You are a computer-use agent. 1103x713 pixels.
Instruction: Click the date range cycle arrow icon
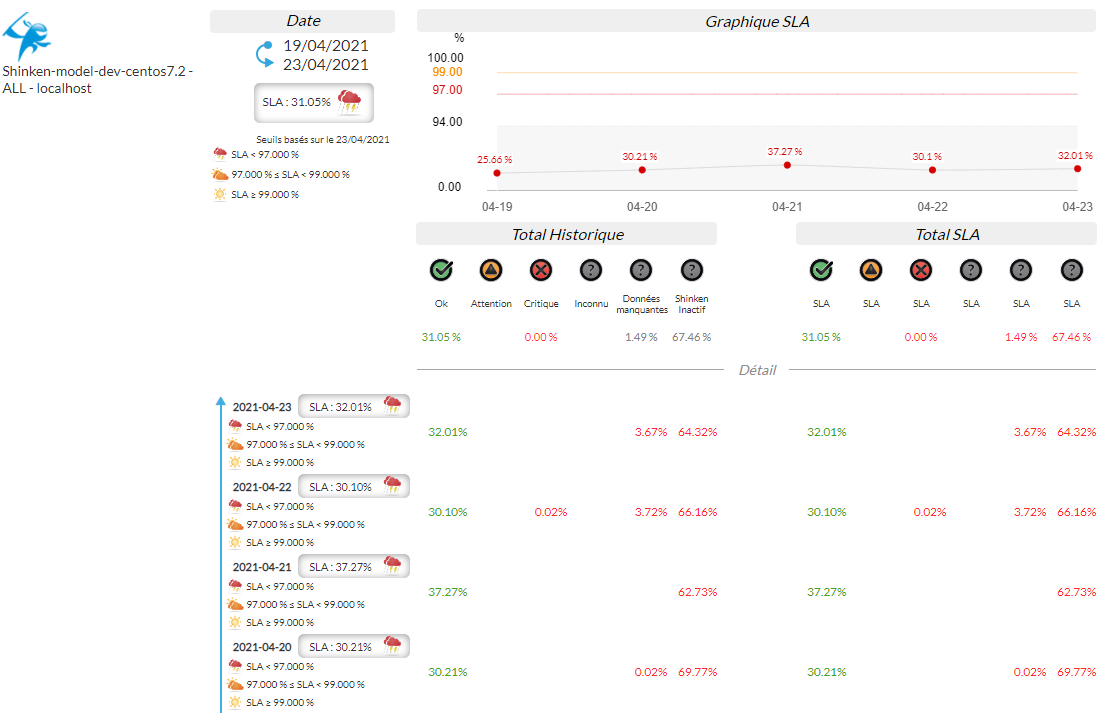(265, 55)
